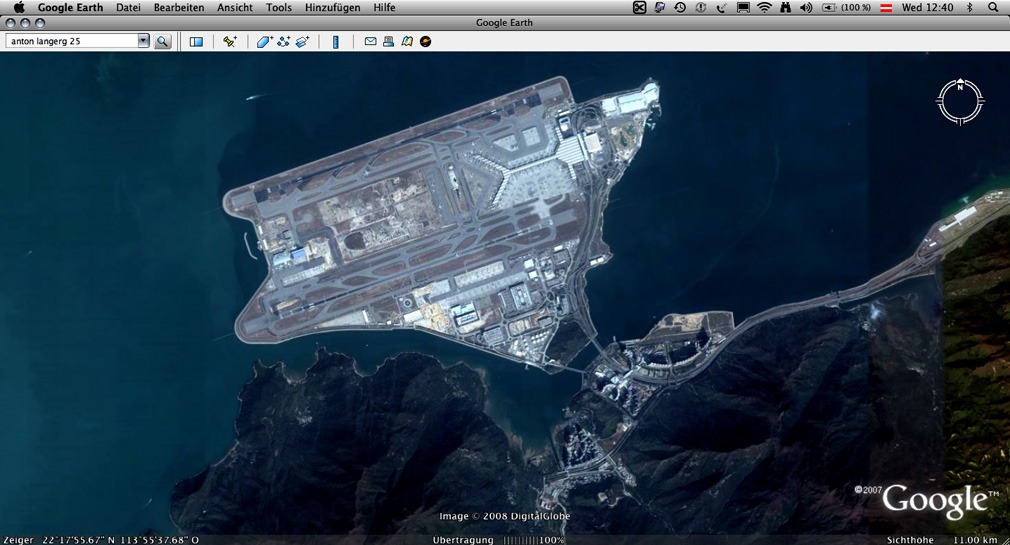Show the ruler measuring tool
The height and width of the screenshot is (545, 1010).
coord(336,42)
